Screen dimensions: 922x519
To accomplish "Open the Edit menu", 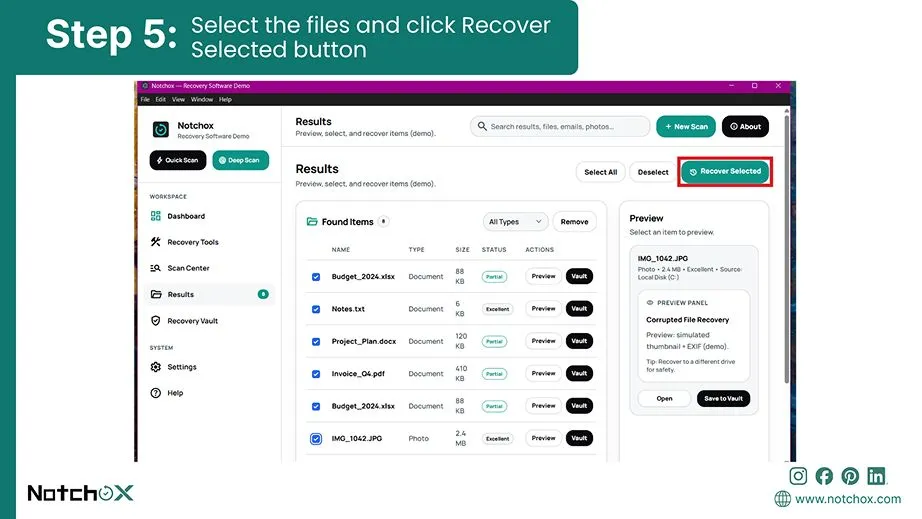I will pos(161,99).
